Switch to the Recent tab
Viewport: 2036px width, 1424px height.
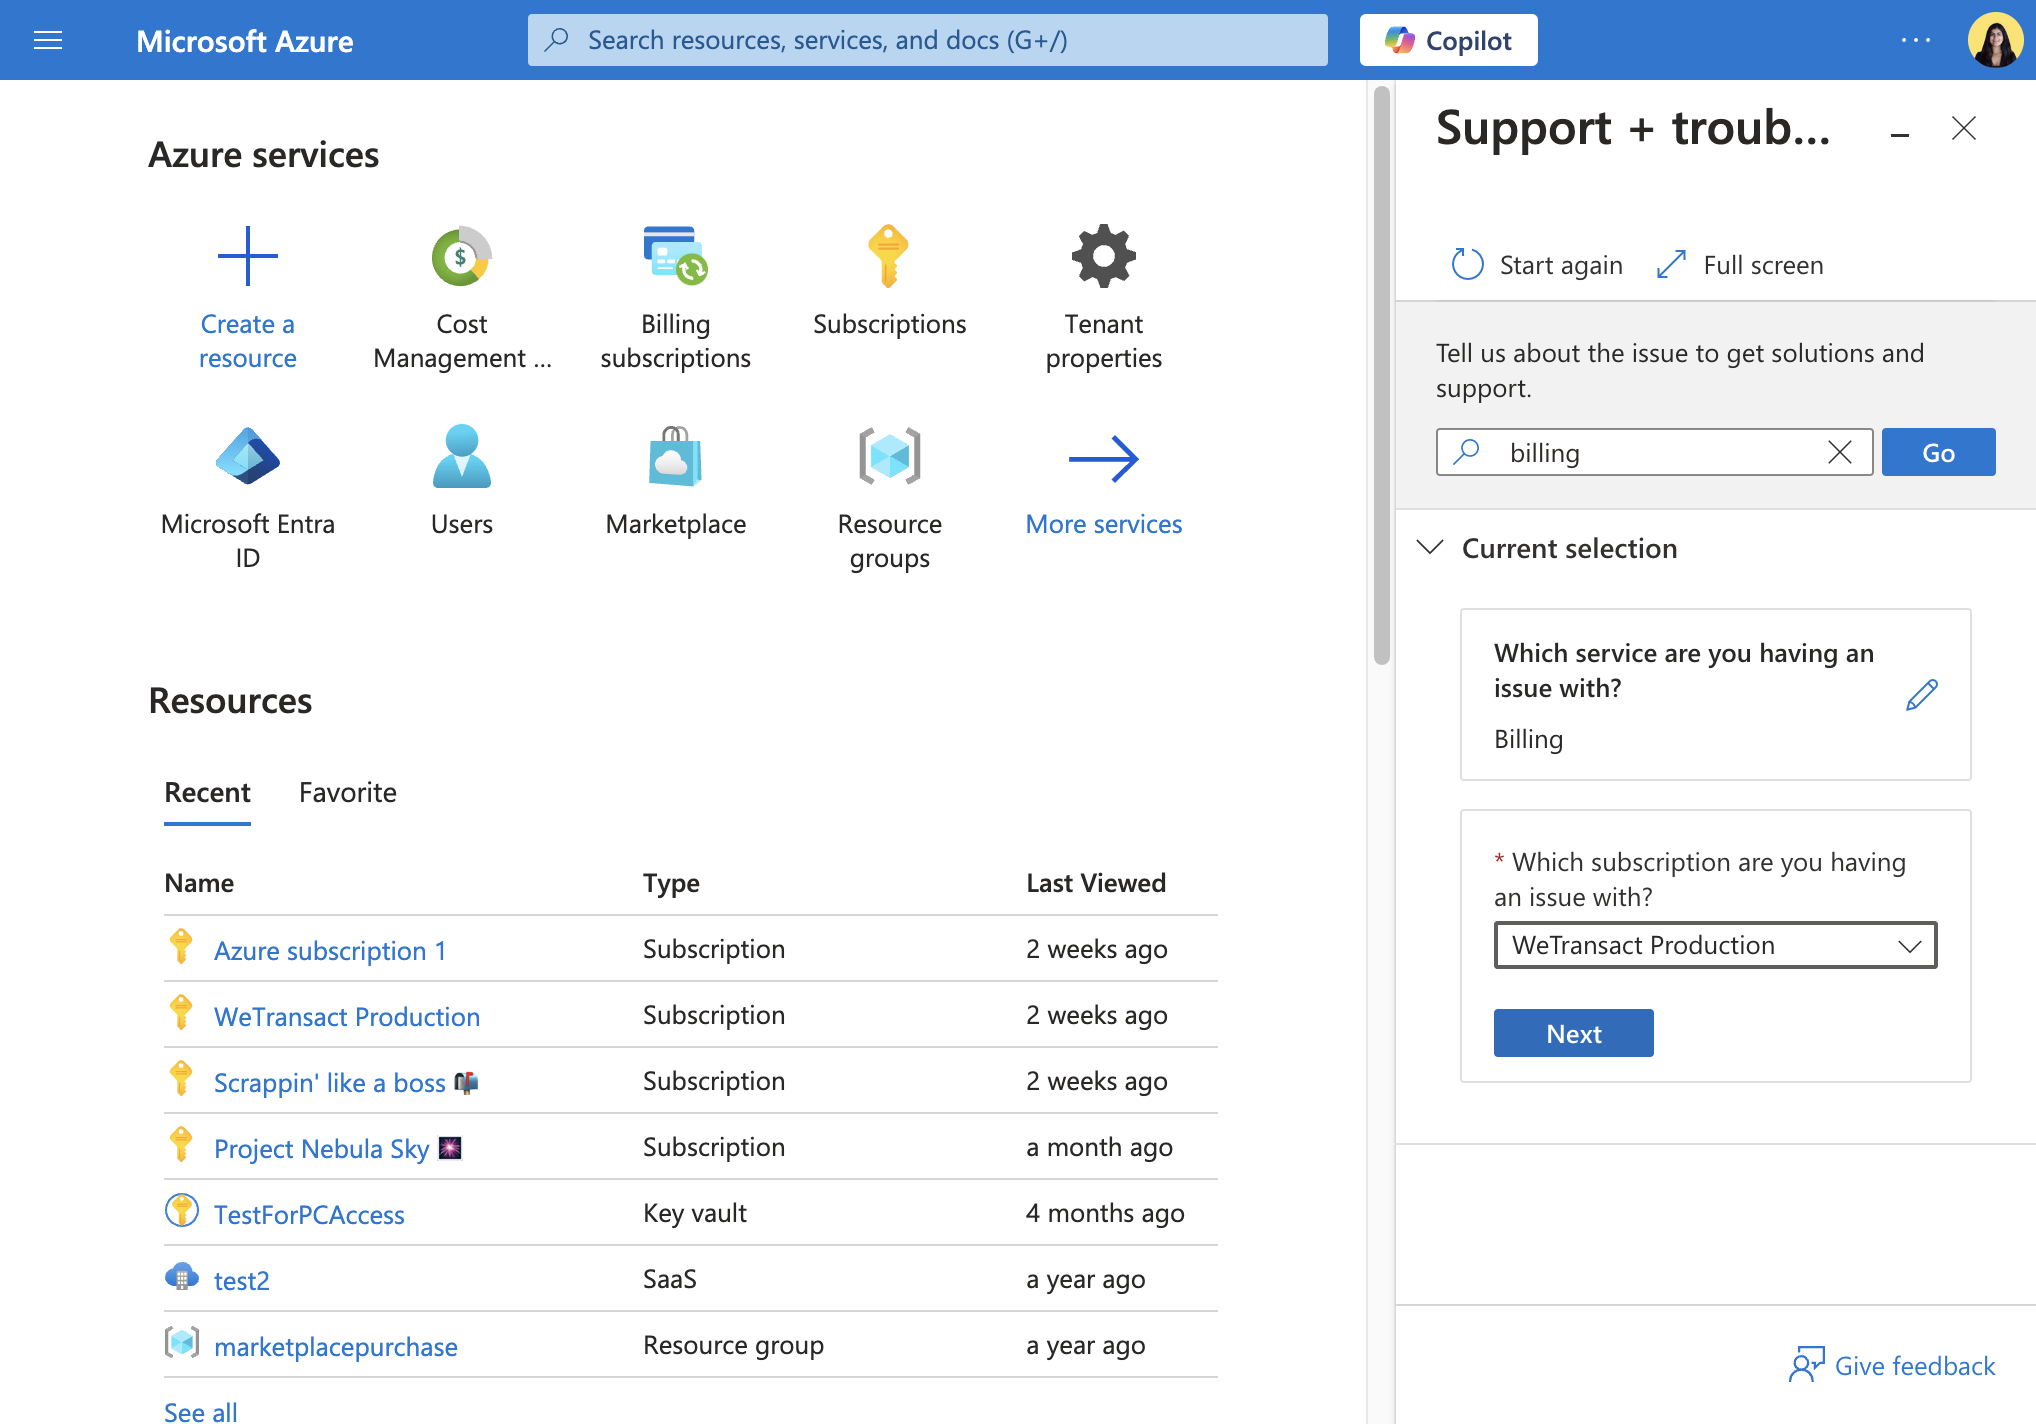tap(207, 793)
